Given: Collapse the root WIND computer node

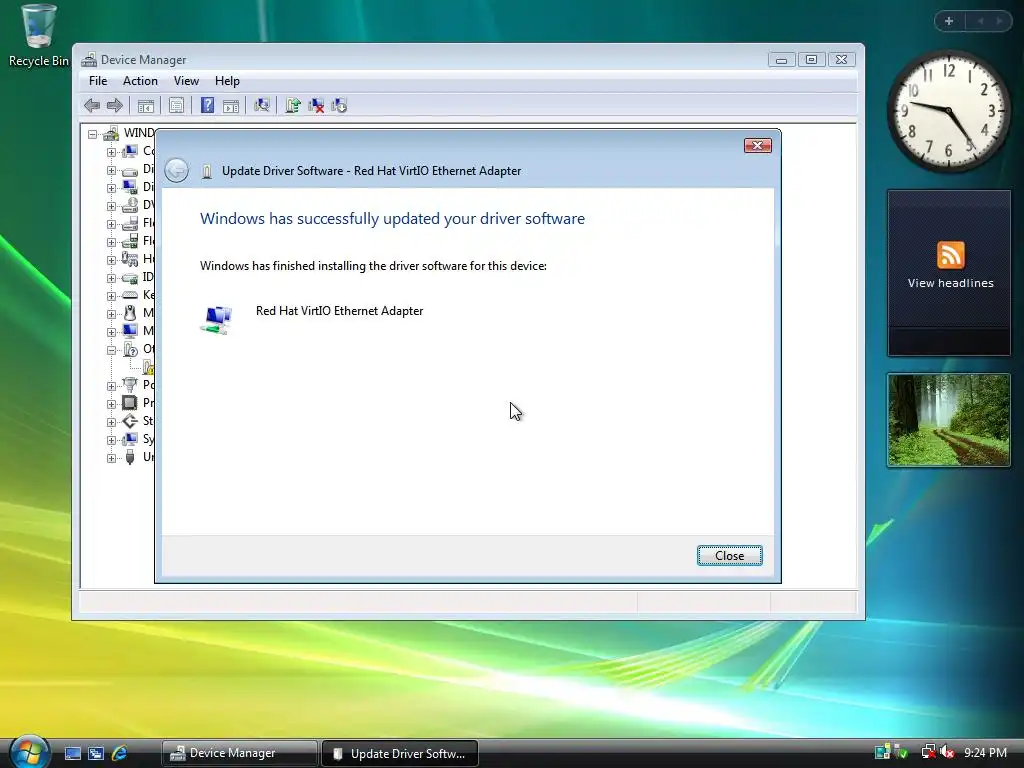Looking at the screenshot, I should tap(93, 135).
